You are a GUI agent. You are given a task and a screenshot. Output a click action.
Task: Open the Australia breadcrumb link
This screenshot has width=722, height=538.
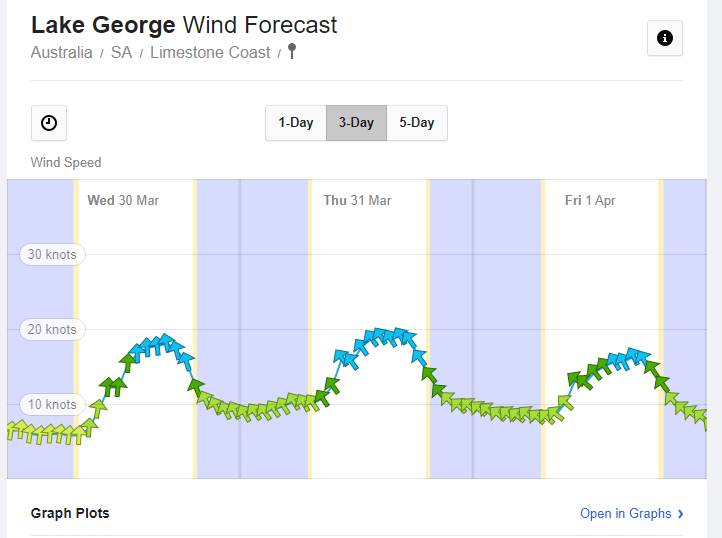[x=62, y=53]
